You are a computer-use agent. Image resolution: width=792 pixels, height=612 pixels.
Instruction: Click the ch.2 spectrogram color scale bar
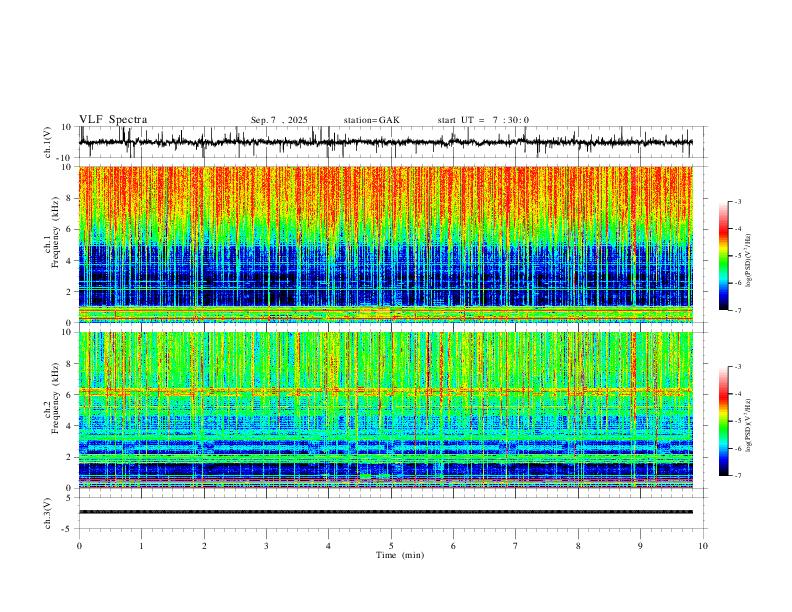click(x=723, y=421)
